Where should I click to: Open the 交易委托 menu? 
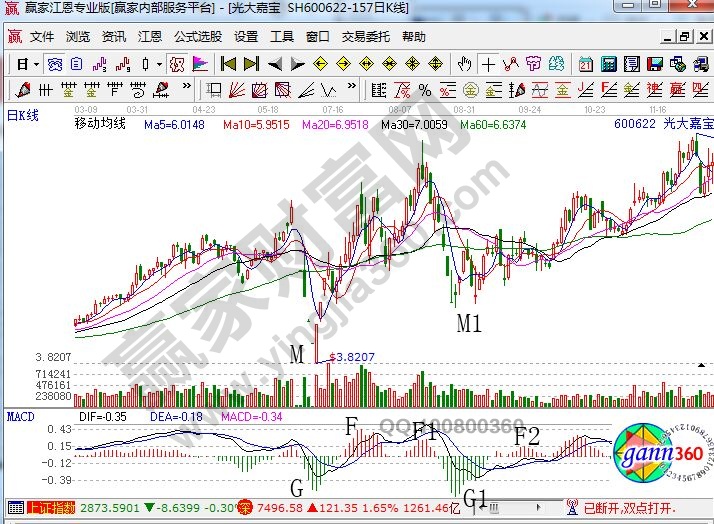pyautogui.click(x=365, y=36)
